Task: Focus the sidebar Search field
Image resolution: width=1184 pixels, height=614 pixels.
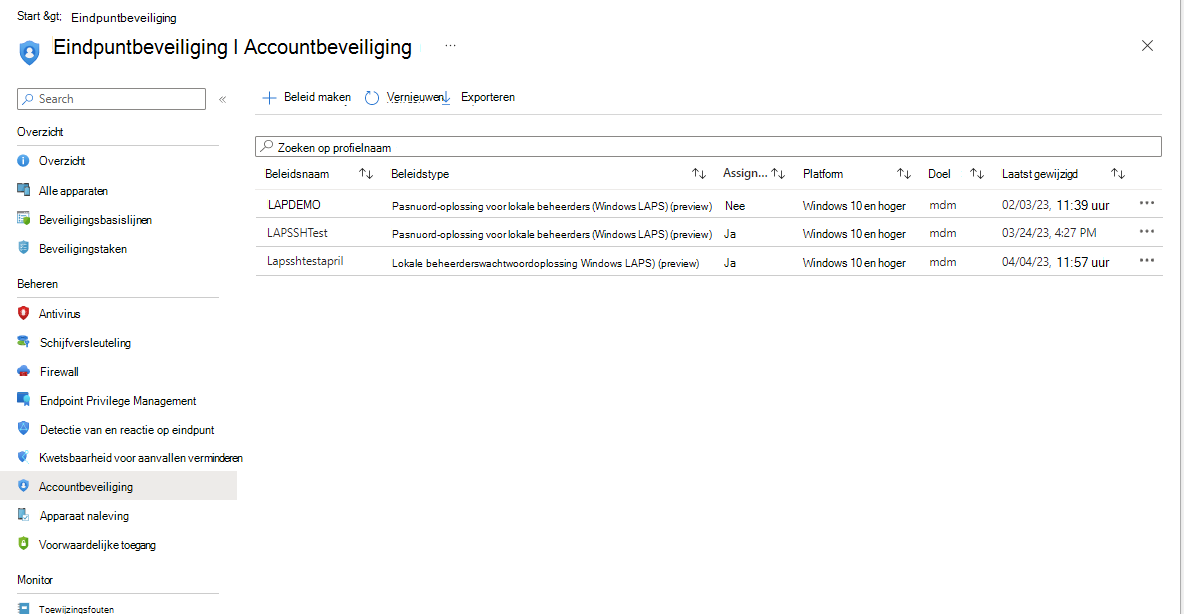Action: click(x=111, y=99)
